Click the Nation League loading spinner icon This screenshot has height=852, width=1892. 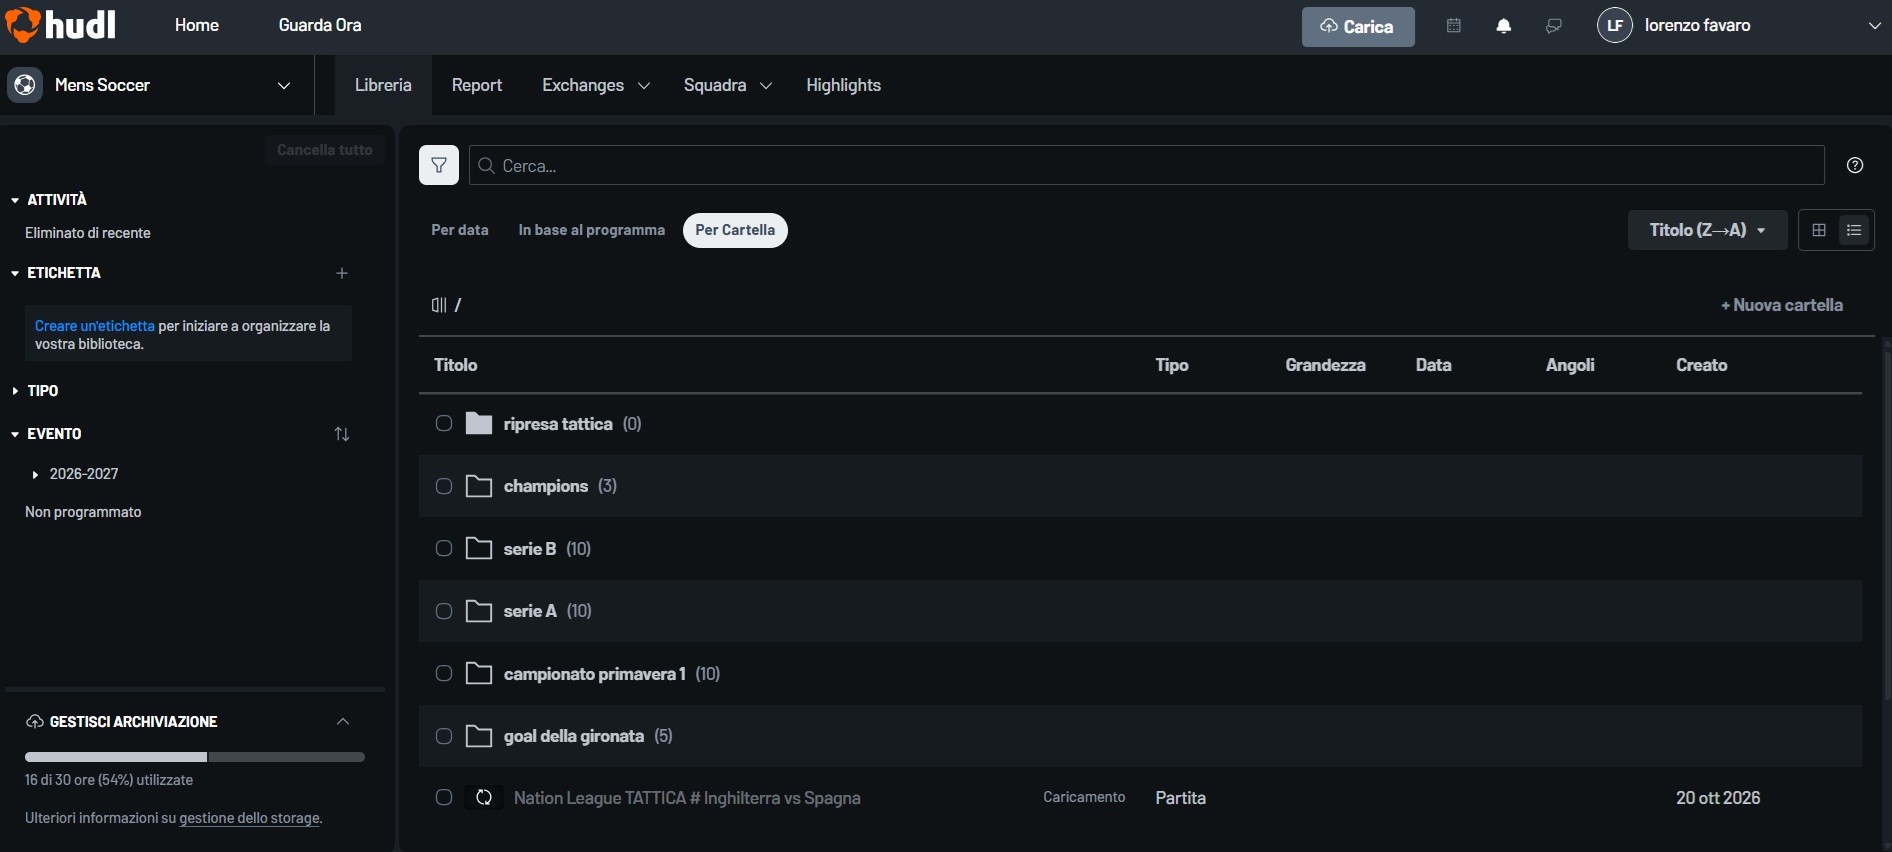484,797
